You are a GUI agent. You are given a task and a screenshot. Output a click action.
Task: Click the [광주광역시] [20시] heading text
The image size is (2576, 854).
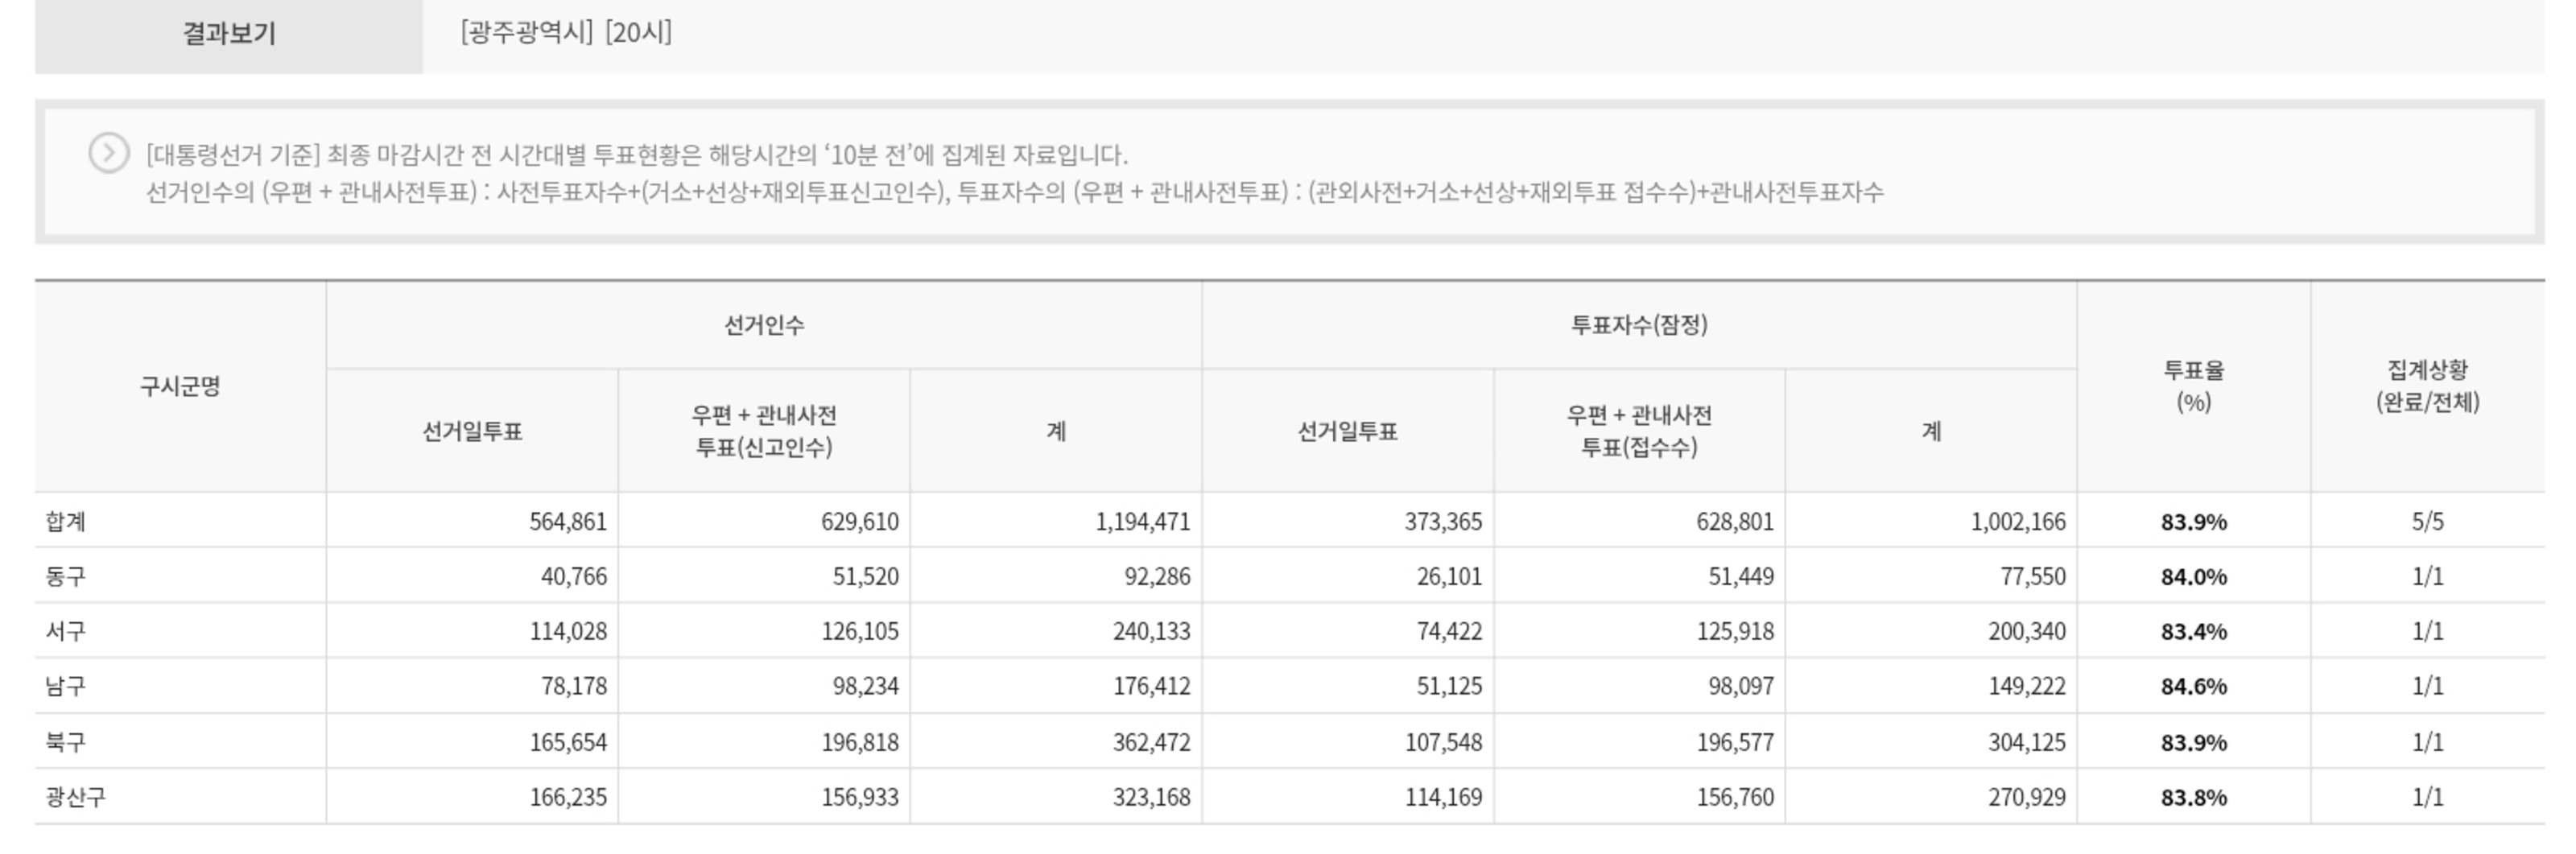coord(566,33)
